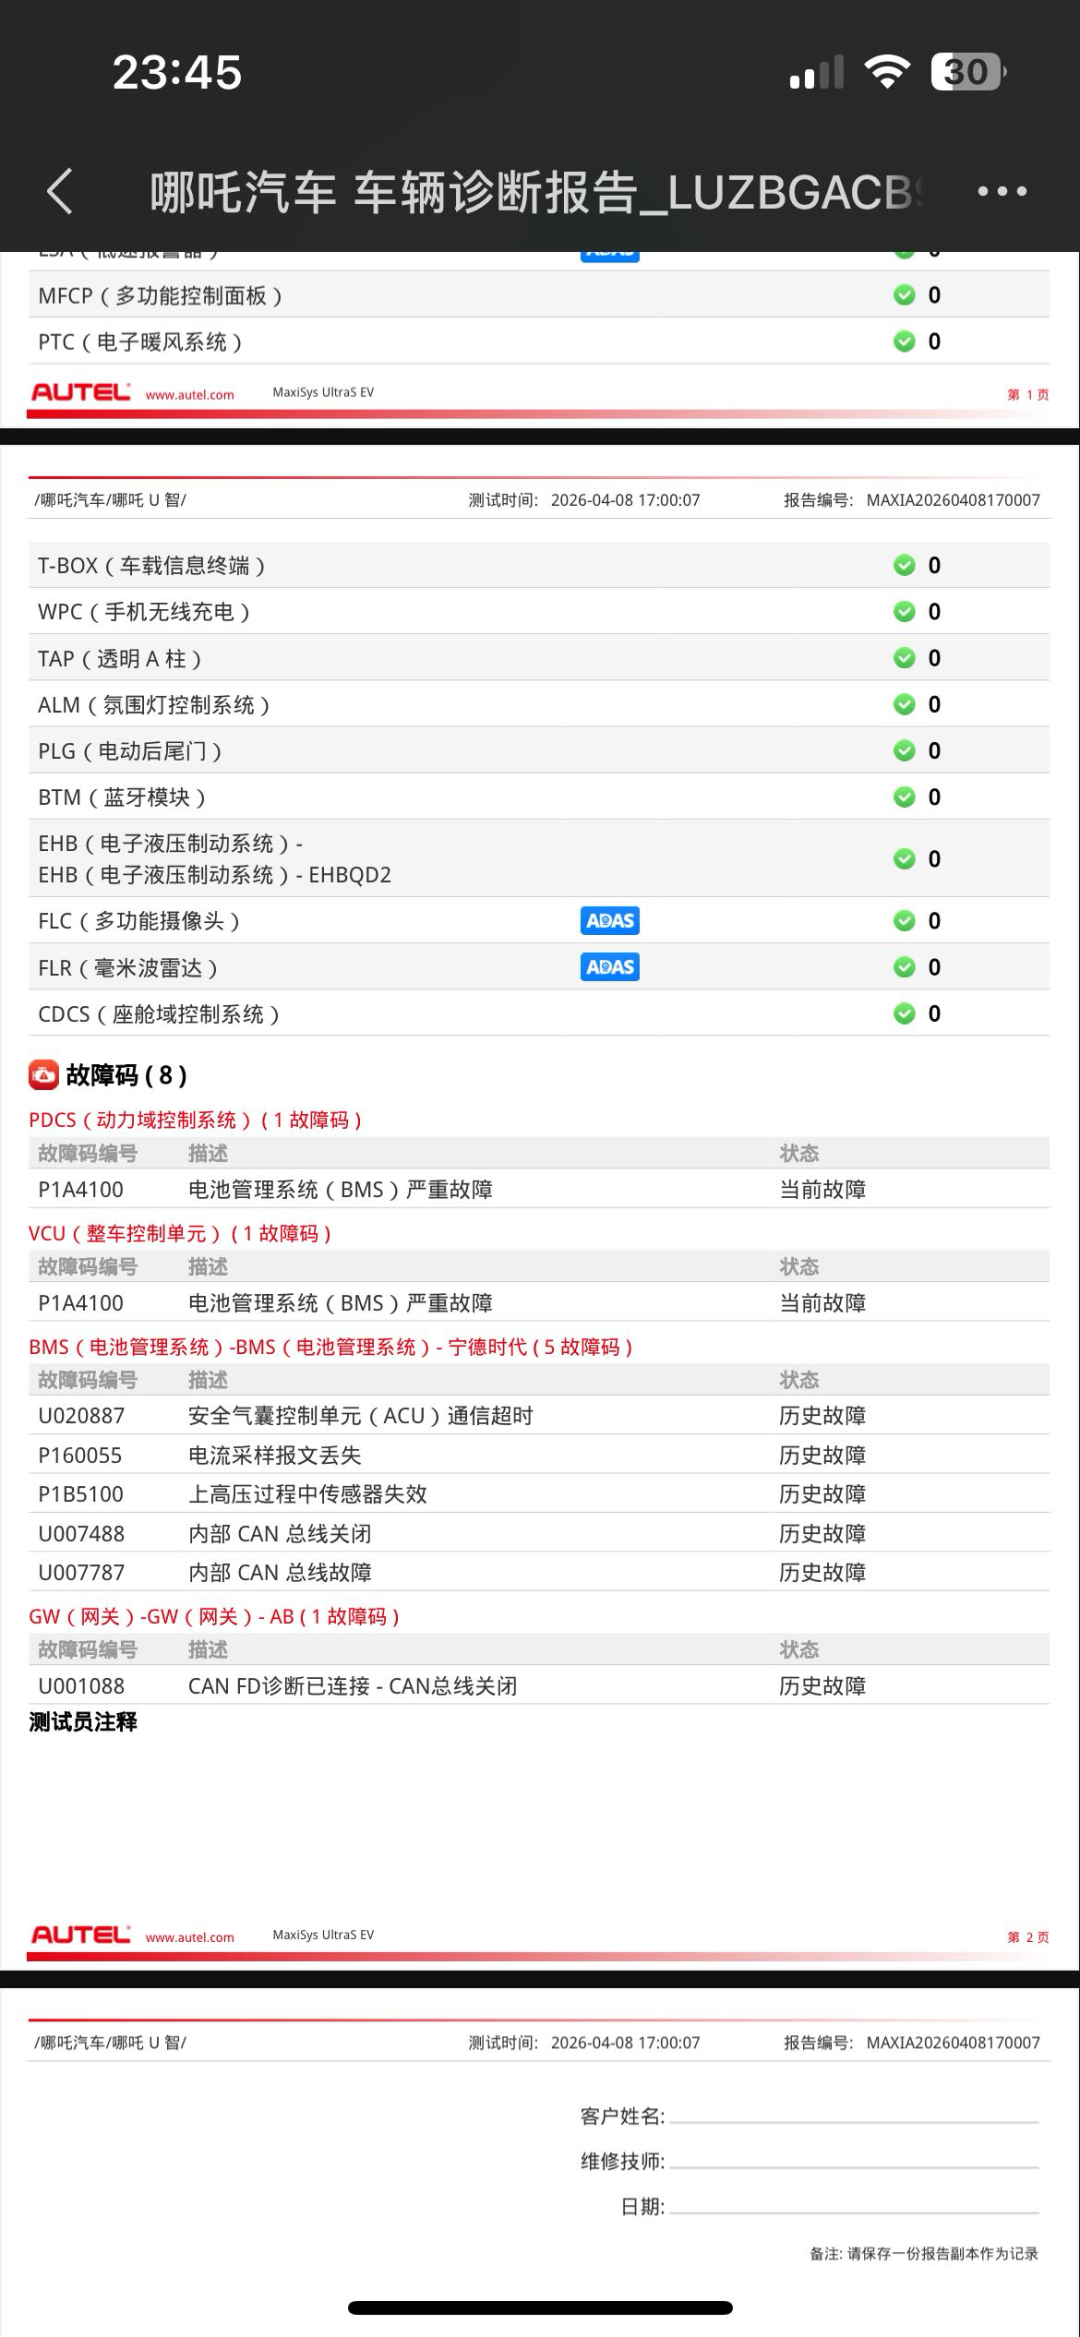Tap green check icon for FLC row

pyautogui.click(x=904, y=921)
